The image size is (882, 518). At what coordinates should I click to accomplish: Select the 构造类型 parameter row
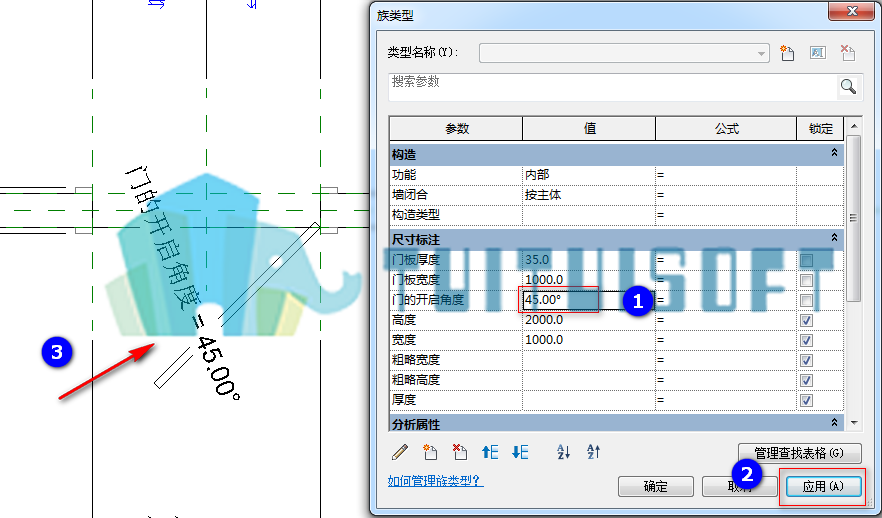pos(616,215)
